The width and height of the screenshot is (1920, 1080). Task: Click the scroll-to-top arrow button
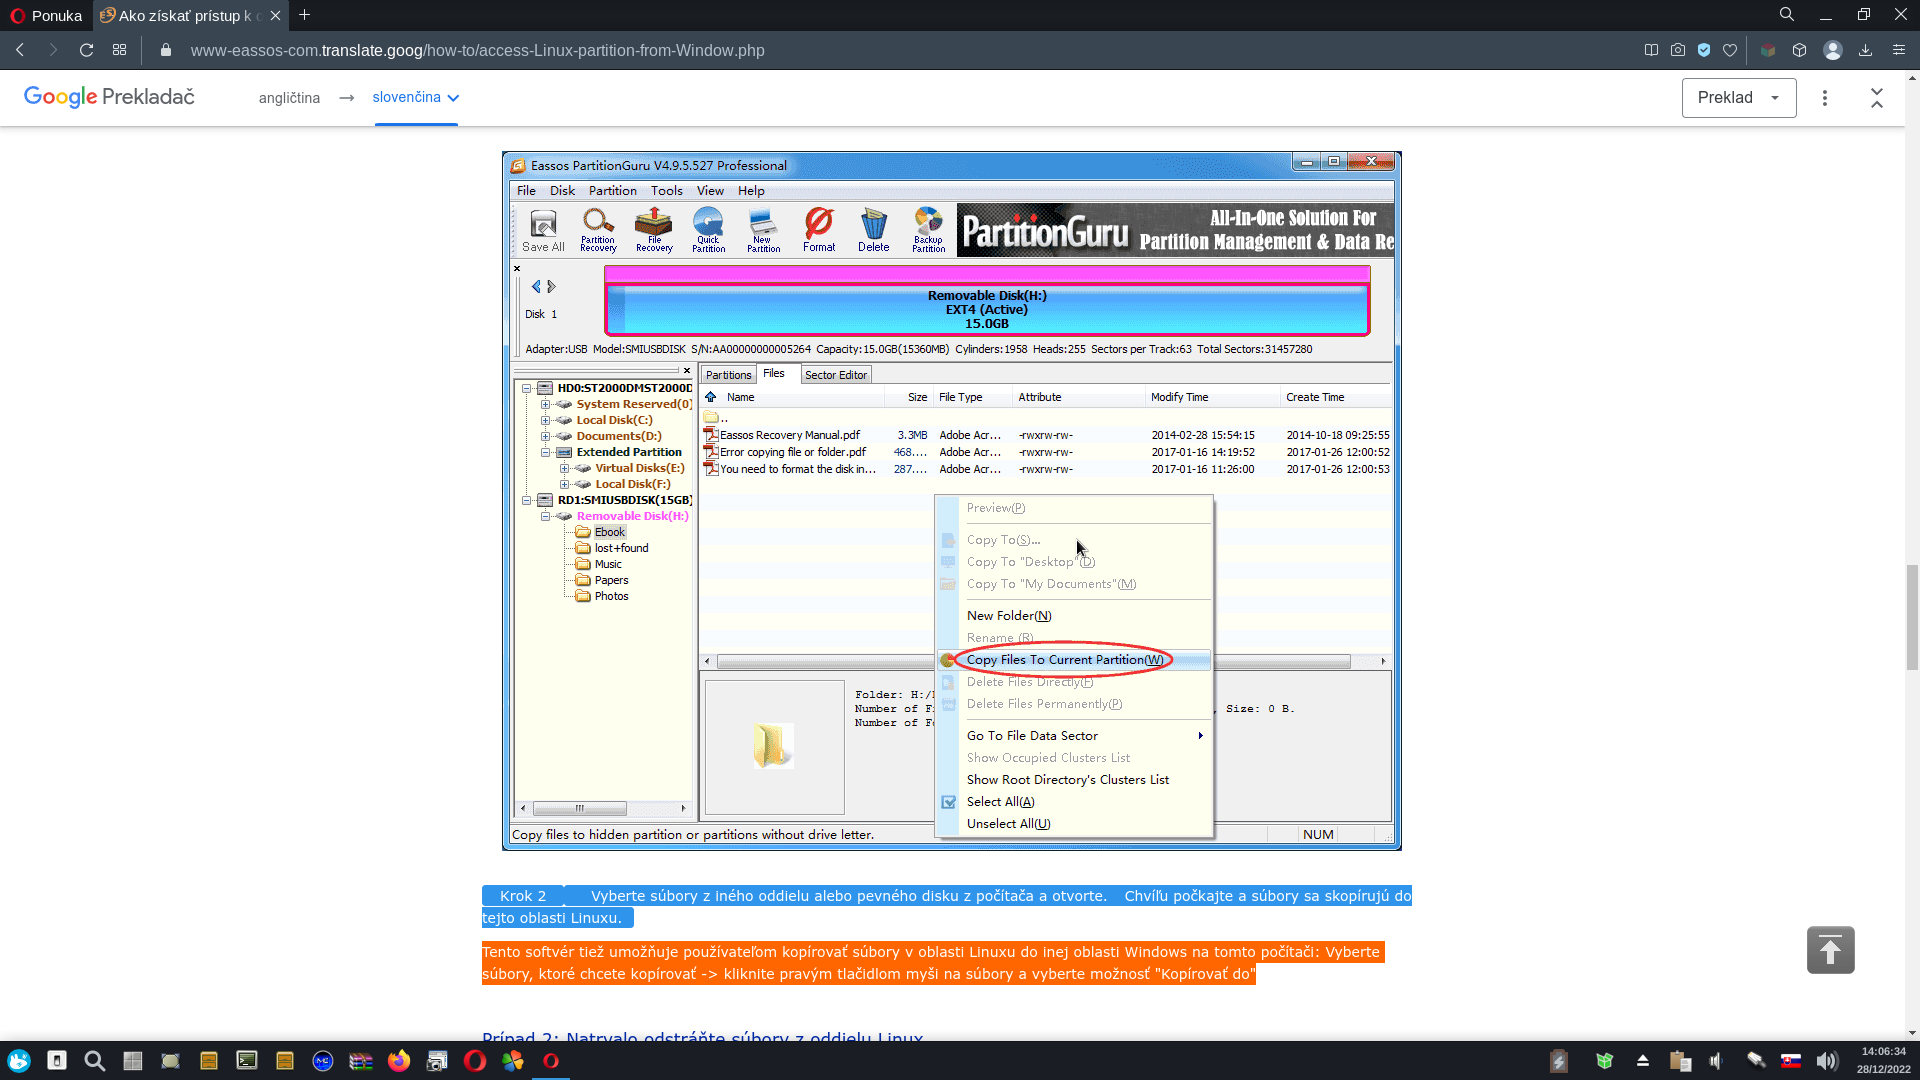tap(1830, 950)
